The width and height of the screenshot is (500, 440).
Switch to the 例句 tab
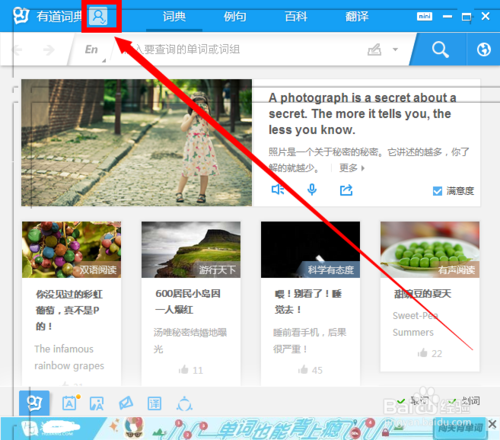tap(235, 16)
